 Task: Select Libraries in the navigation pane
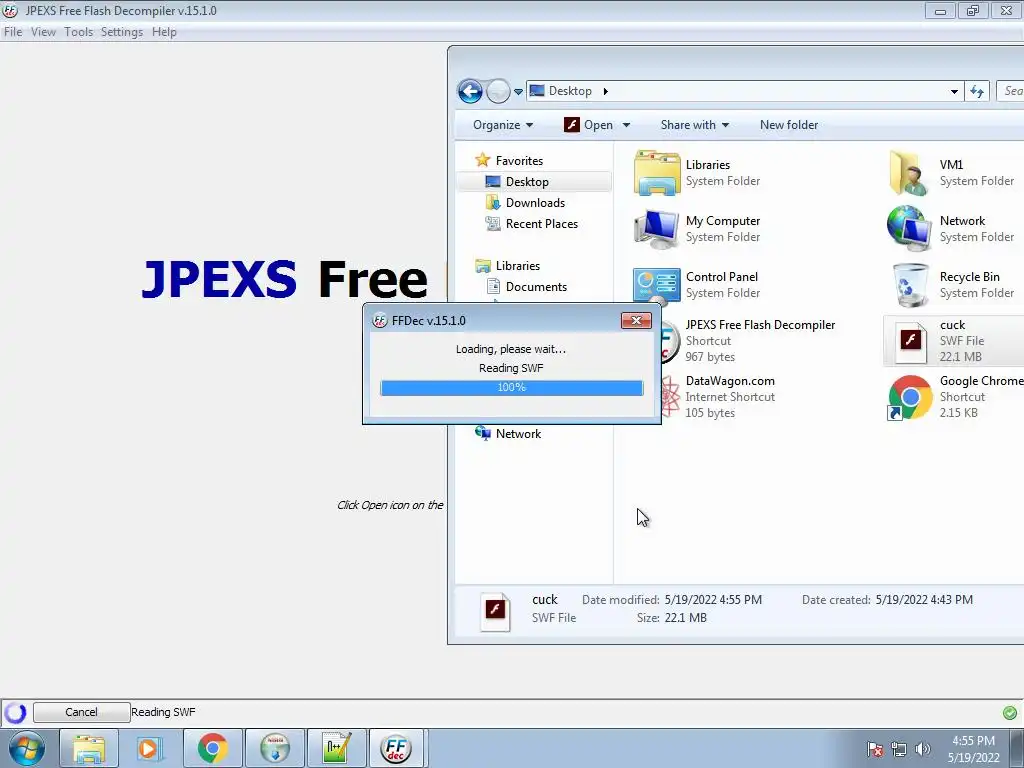pos(517,266)
